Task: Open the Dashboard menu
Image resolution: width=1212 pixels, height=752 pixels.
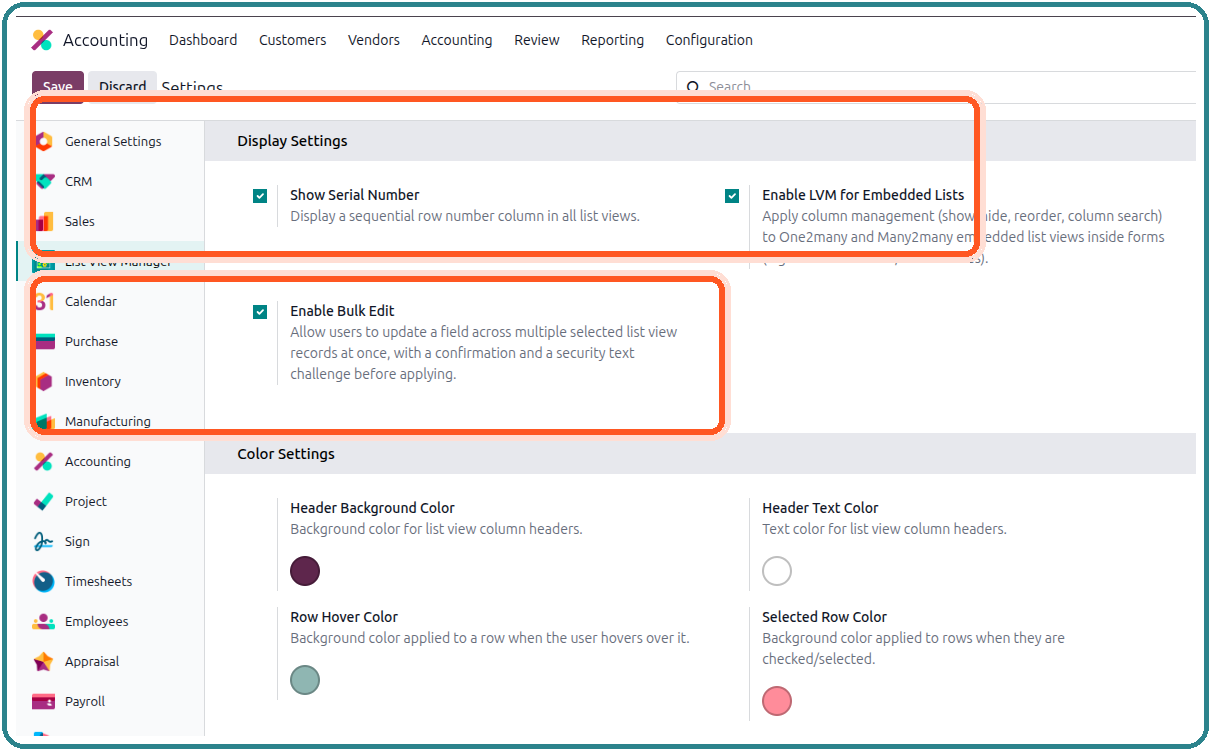Action: (203, 40)
